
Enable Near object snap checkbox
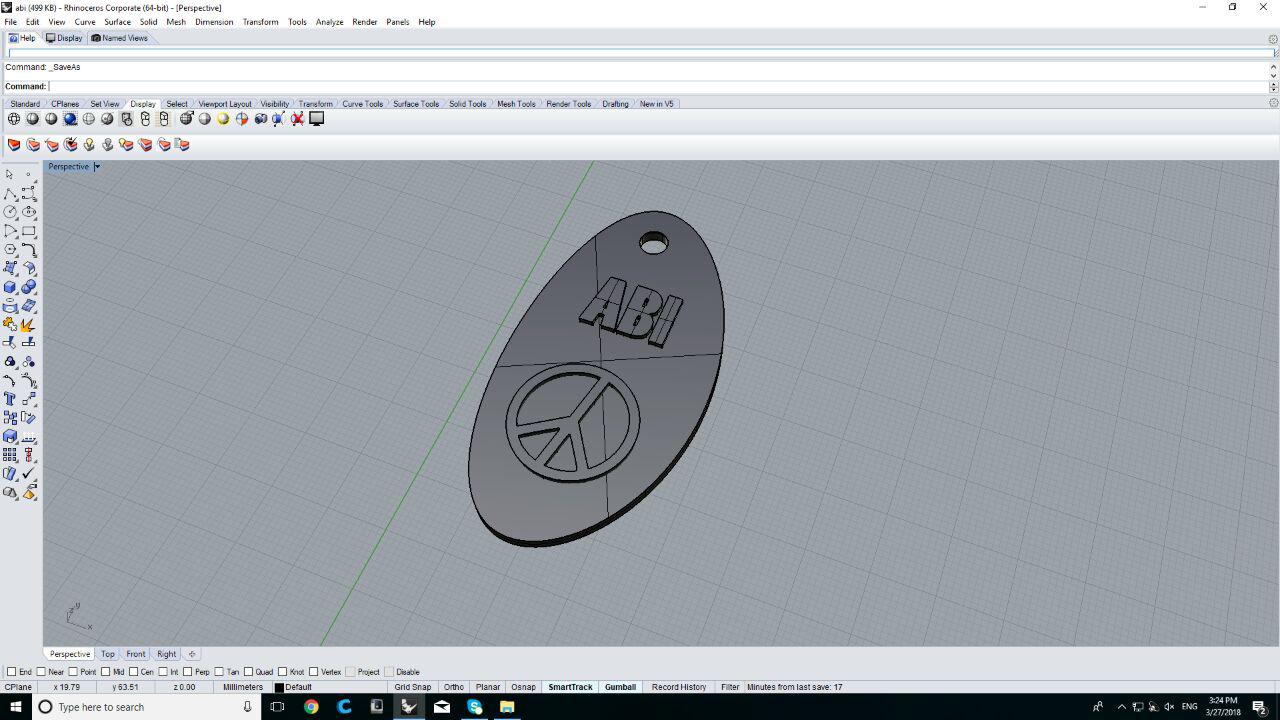tap(42, 672)
